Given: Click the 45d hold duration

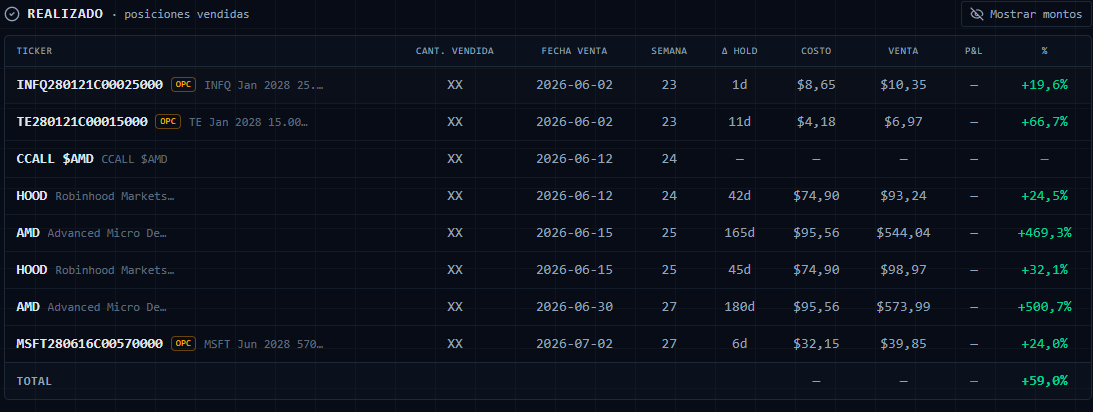Looking at the screenshot, I should pos(740,270).
